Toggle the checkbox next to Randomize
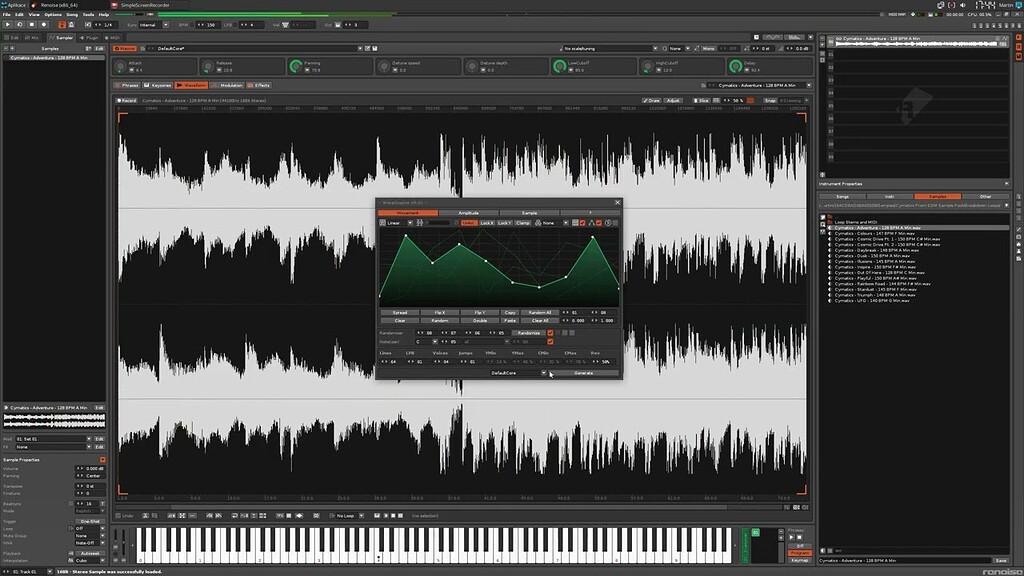Image resolution: width=1024 pixels, height=576 pixels. pos(551,333)
